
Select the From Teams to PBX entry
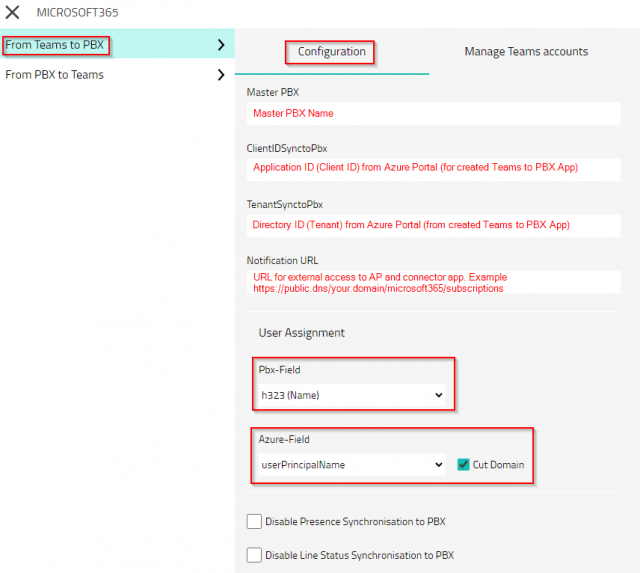tap(55, 45)
